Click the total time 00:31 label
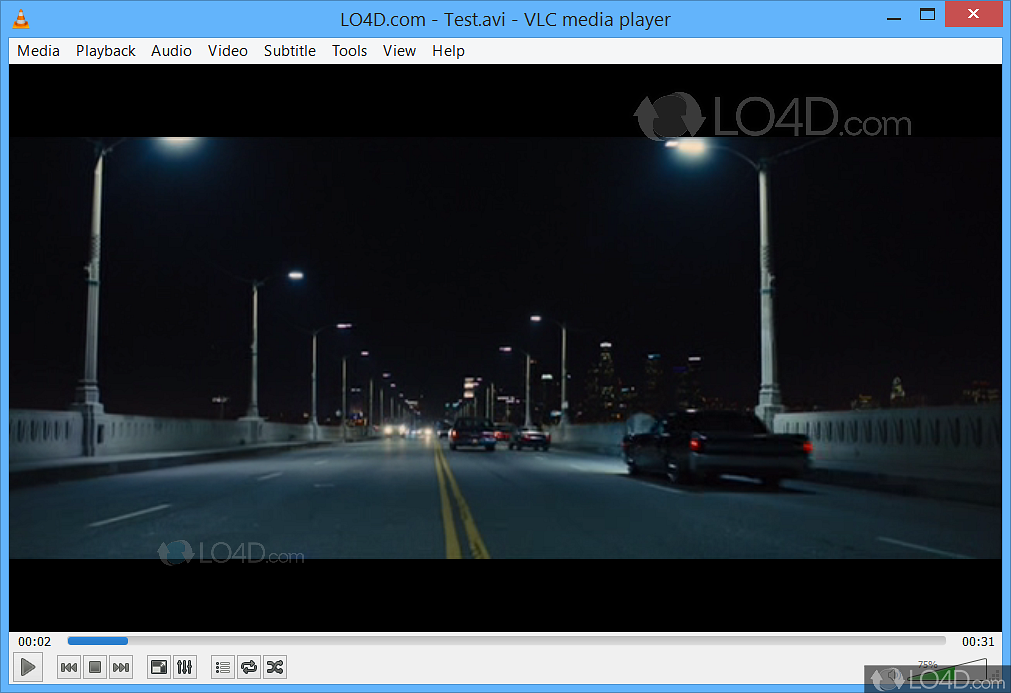 [978, 641]
